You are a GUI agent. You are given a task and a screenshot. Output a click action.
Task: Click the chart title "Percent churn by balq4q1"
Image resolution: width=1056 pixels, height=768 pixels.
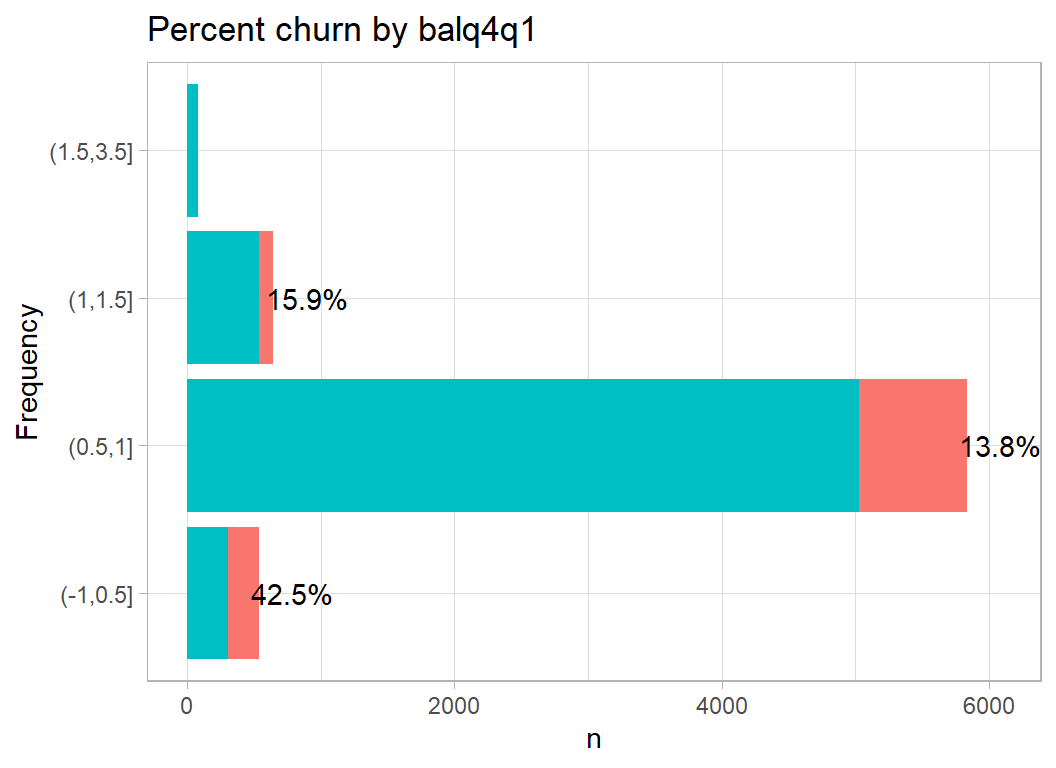343,30
